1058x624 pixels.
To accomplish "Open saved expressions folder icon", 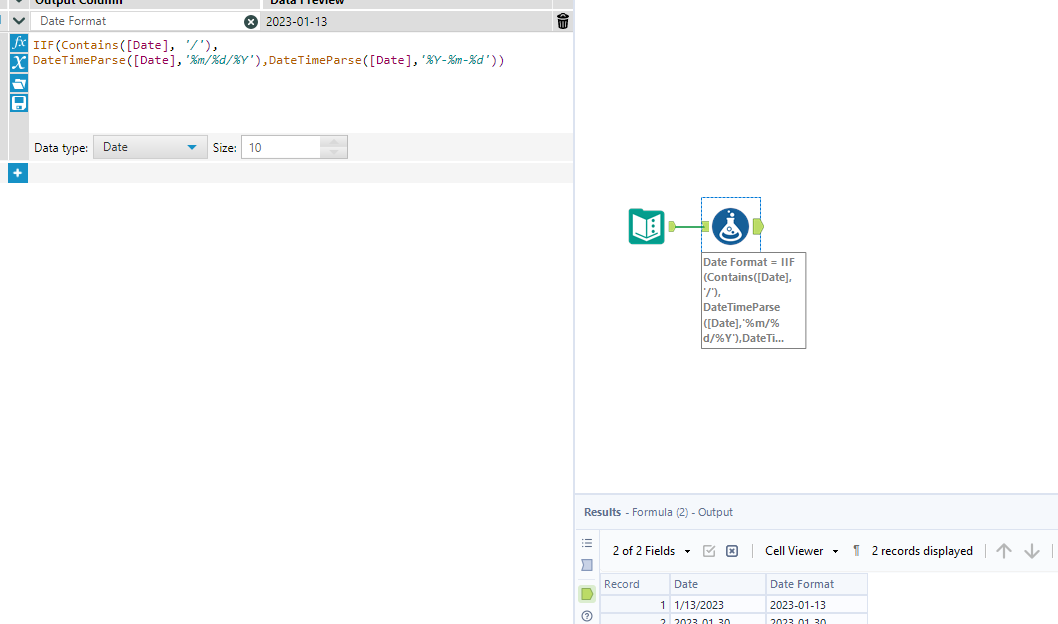I will [x=18, y=83].
